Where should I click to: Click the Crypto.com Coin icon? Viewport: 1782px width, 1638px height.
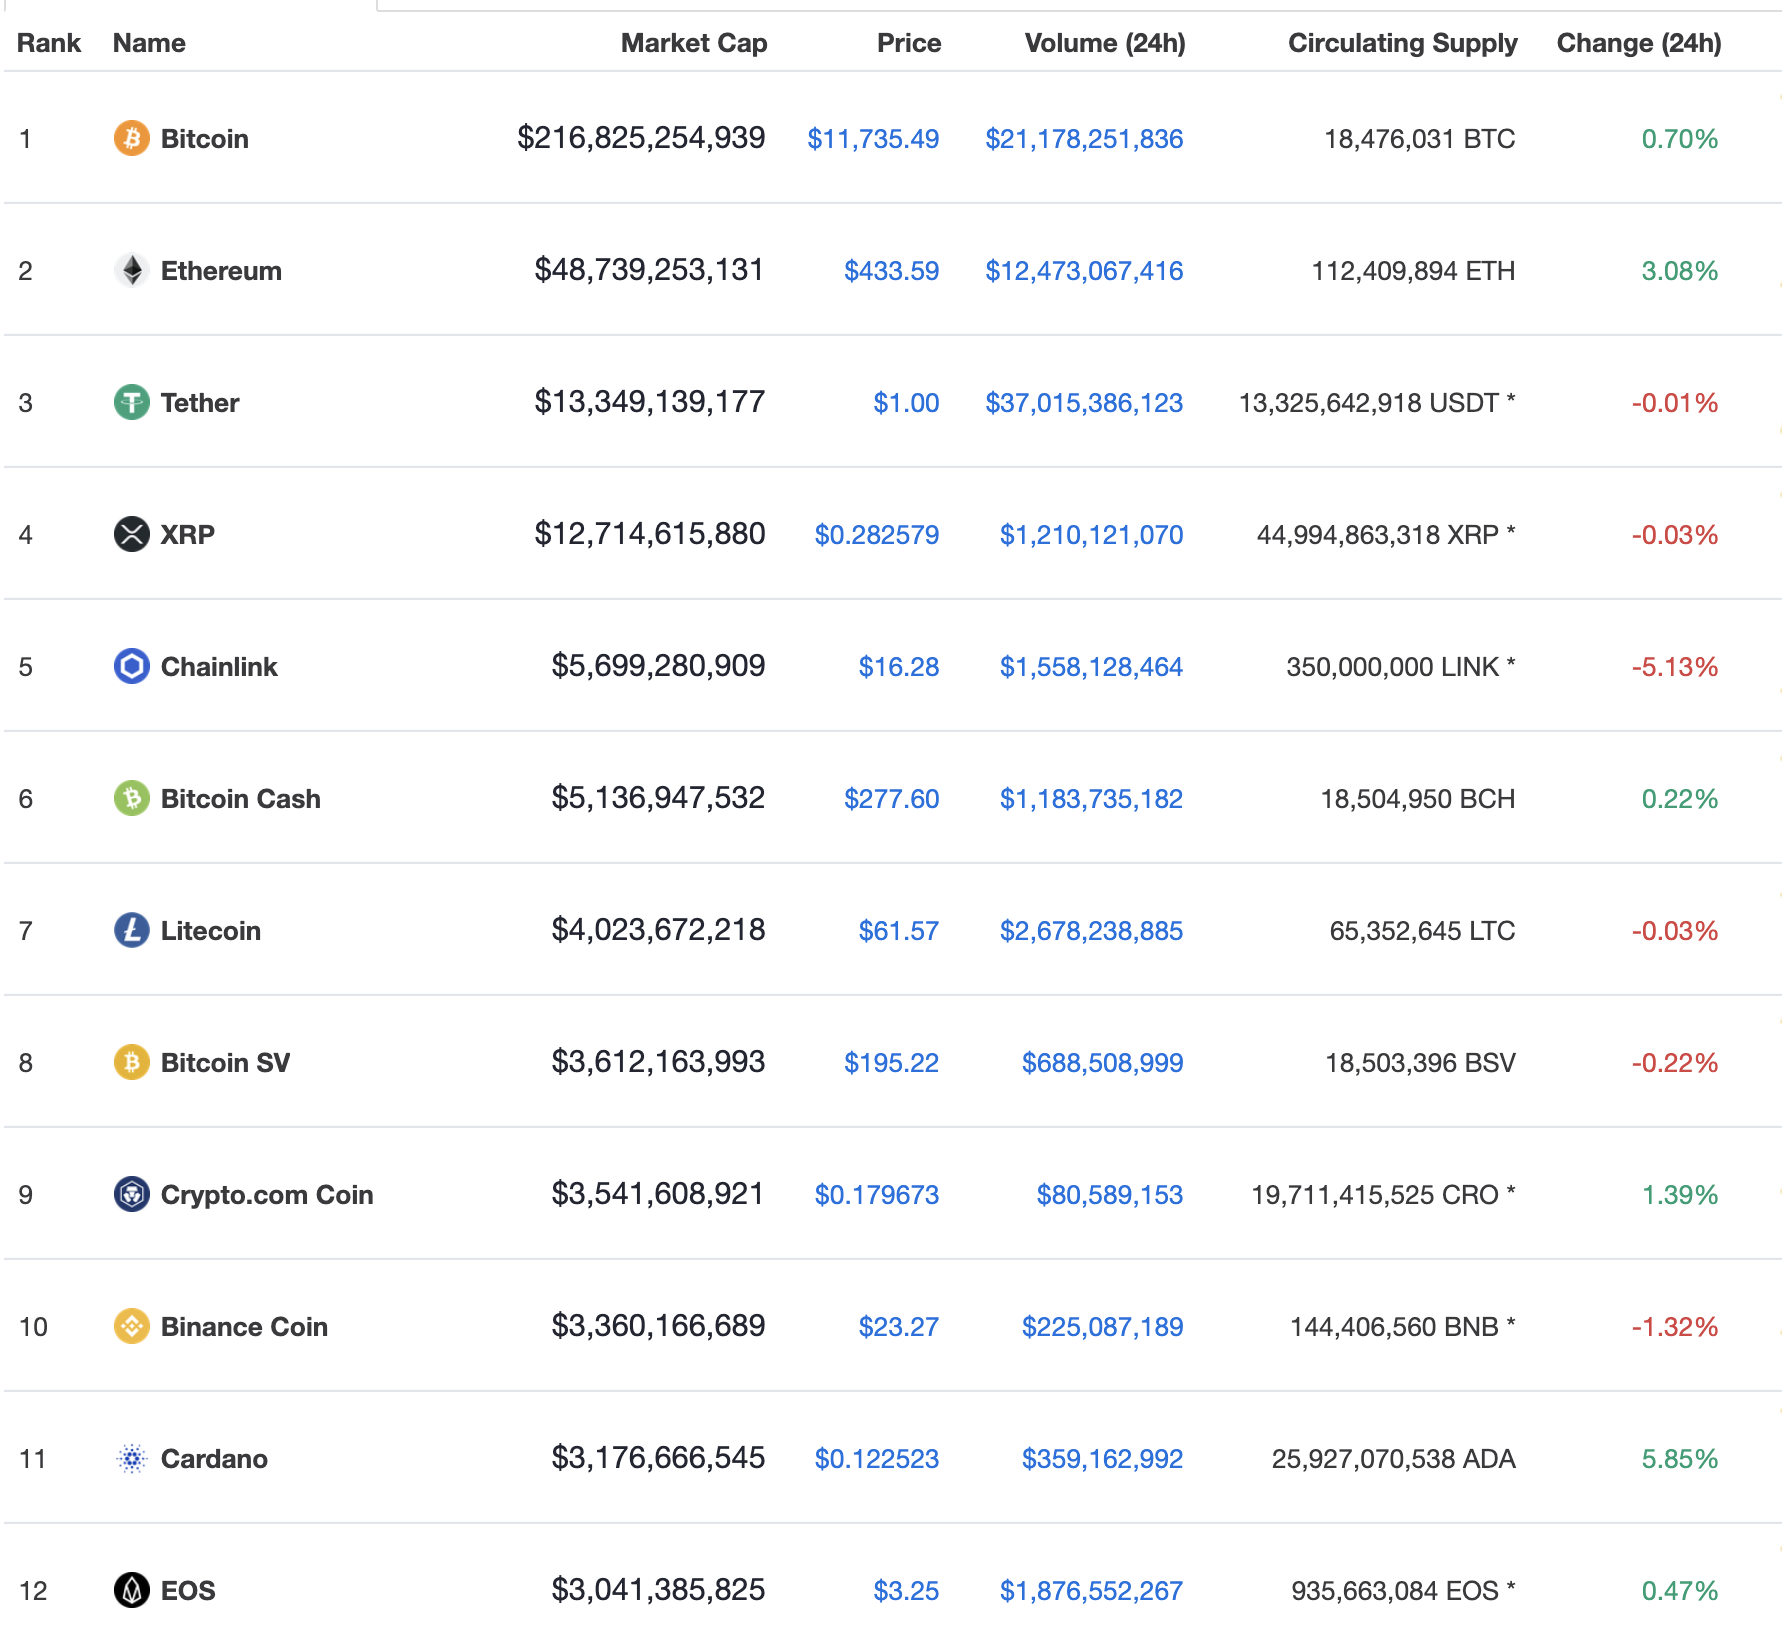pyautogui.click(x=131, y=1194)
